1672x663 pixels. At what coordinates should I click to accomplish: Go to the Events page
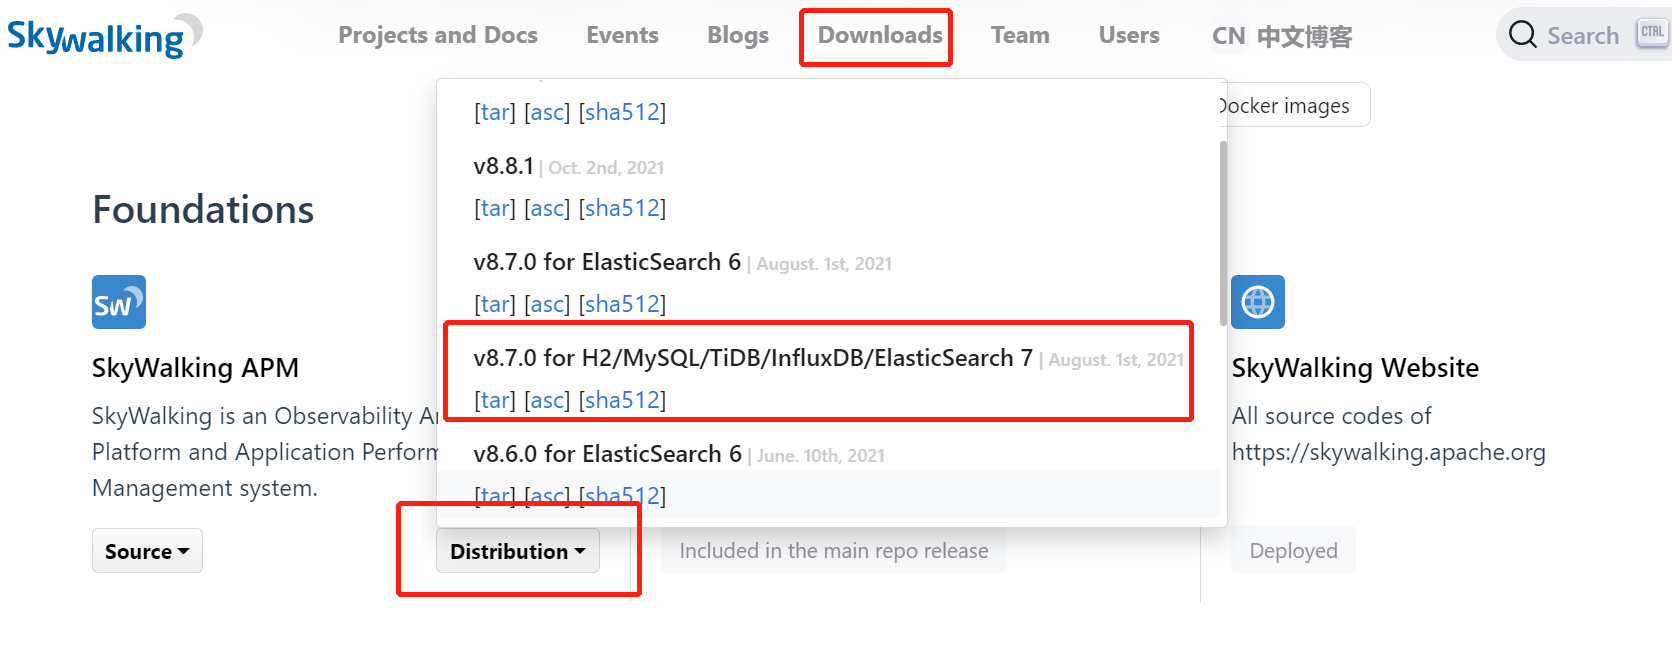622,35
